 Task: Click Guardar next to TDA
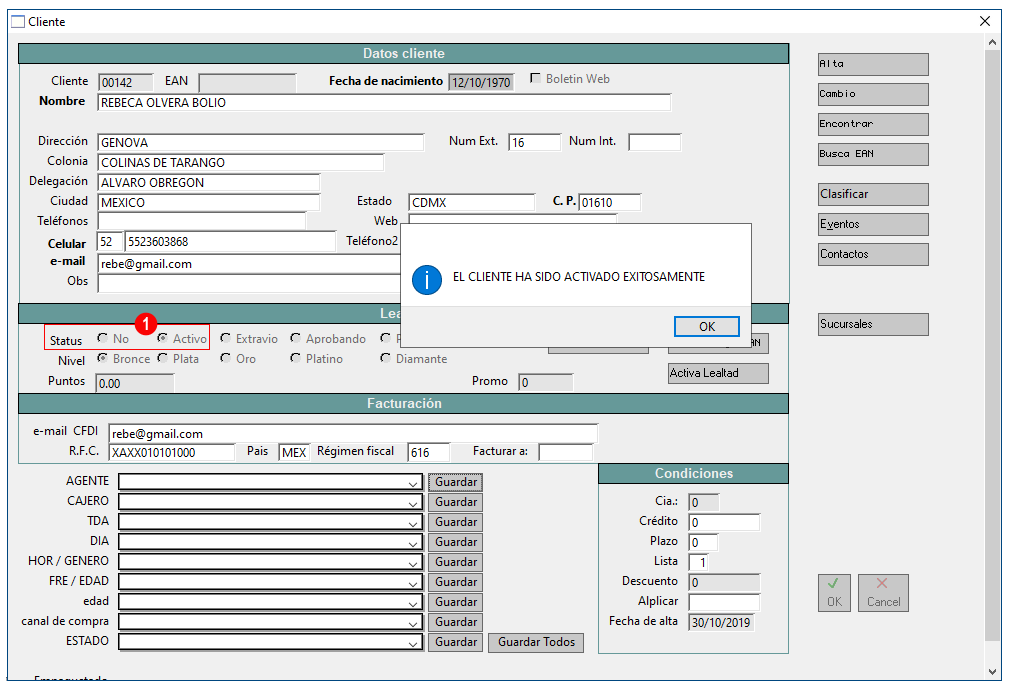pos(455,522)
